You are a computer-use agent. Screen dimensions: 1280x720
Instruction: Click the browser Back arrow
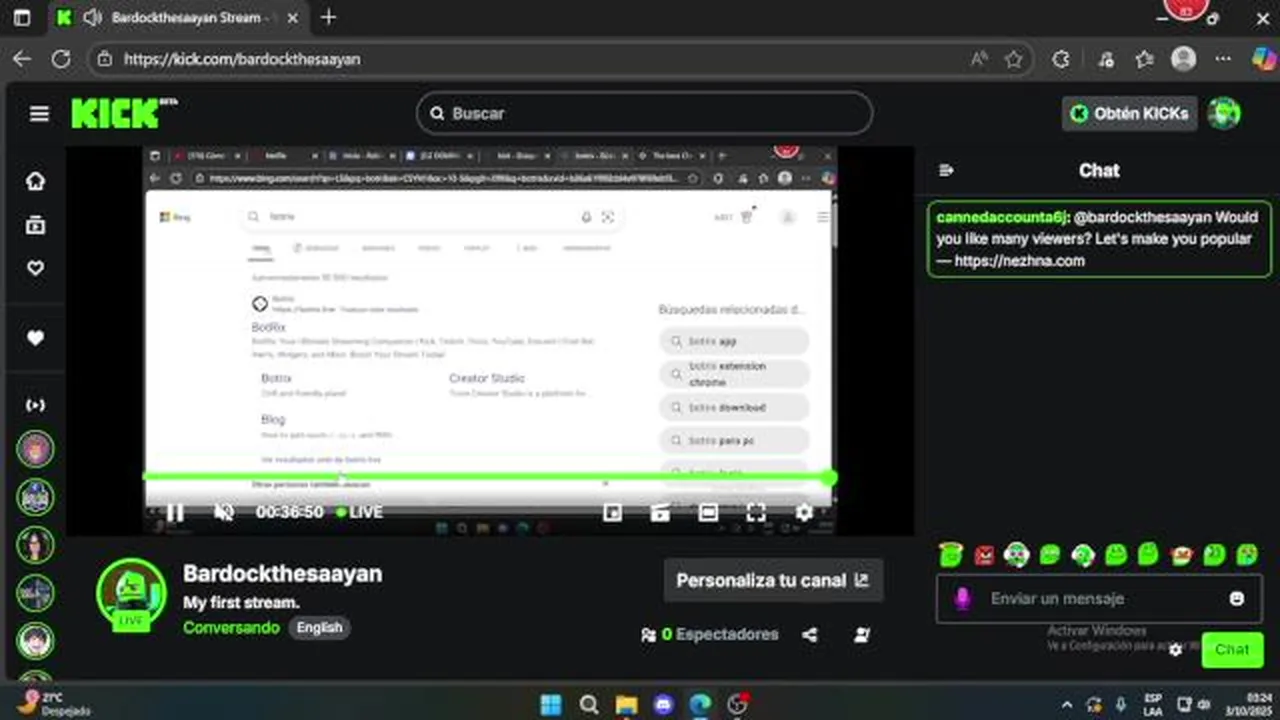click(x=22, y=59)
